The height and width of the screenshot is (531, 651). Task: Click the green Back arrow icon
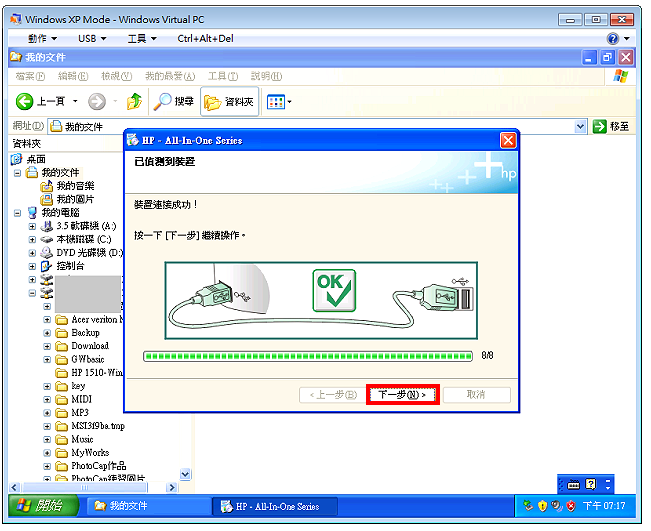[24, 101]
